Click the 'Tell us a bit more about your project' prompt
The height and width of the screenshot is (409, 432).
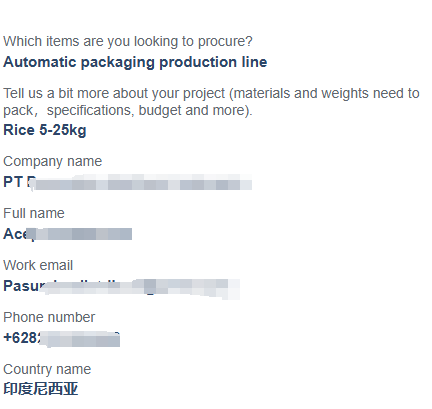[x=211, y=102]
